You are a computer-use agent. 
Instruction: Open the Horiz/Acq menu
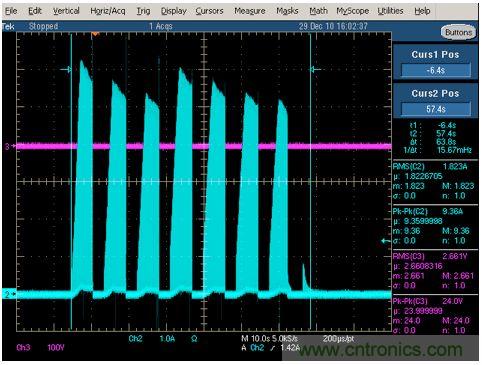click(x=108, y=11)
